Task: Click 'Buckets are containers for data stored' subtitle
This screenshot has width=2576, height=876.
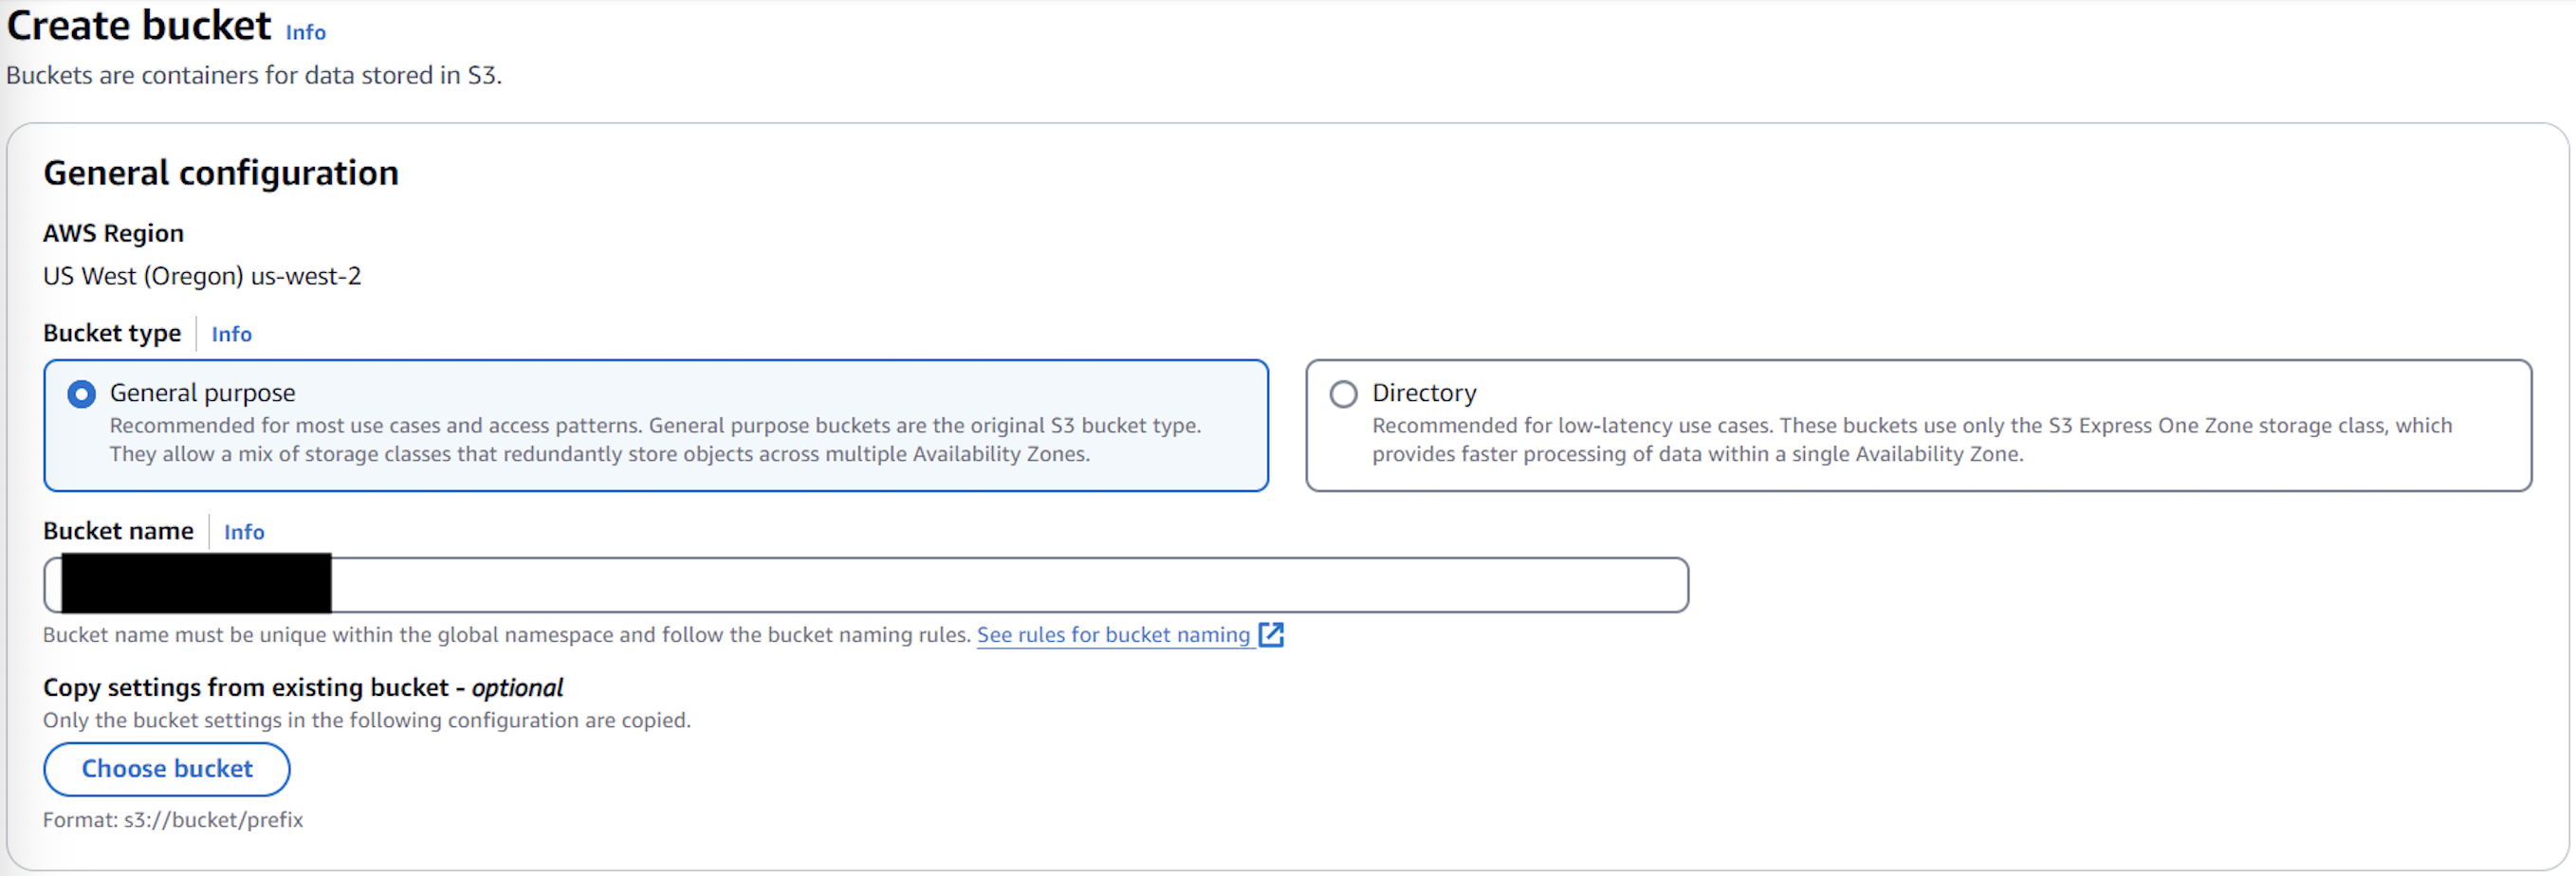Action: pos(254,76)
